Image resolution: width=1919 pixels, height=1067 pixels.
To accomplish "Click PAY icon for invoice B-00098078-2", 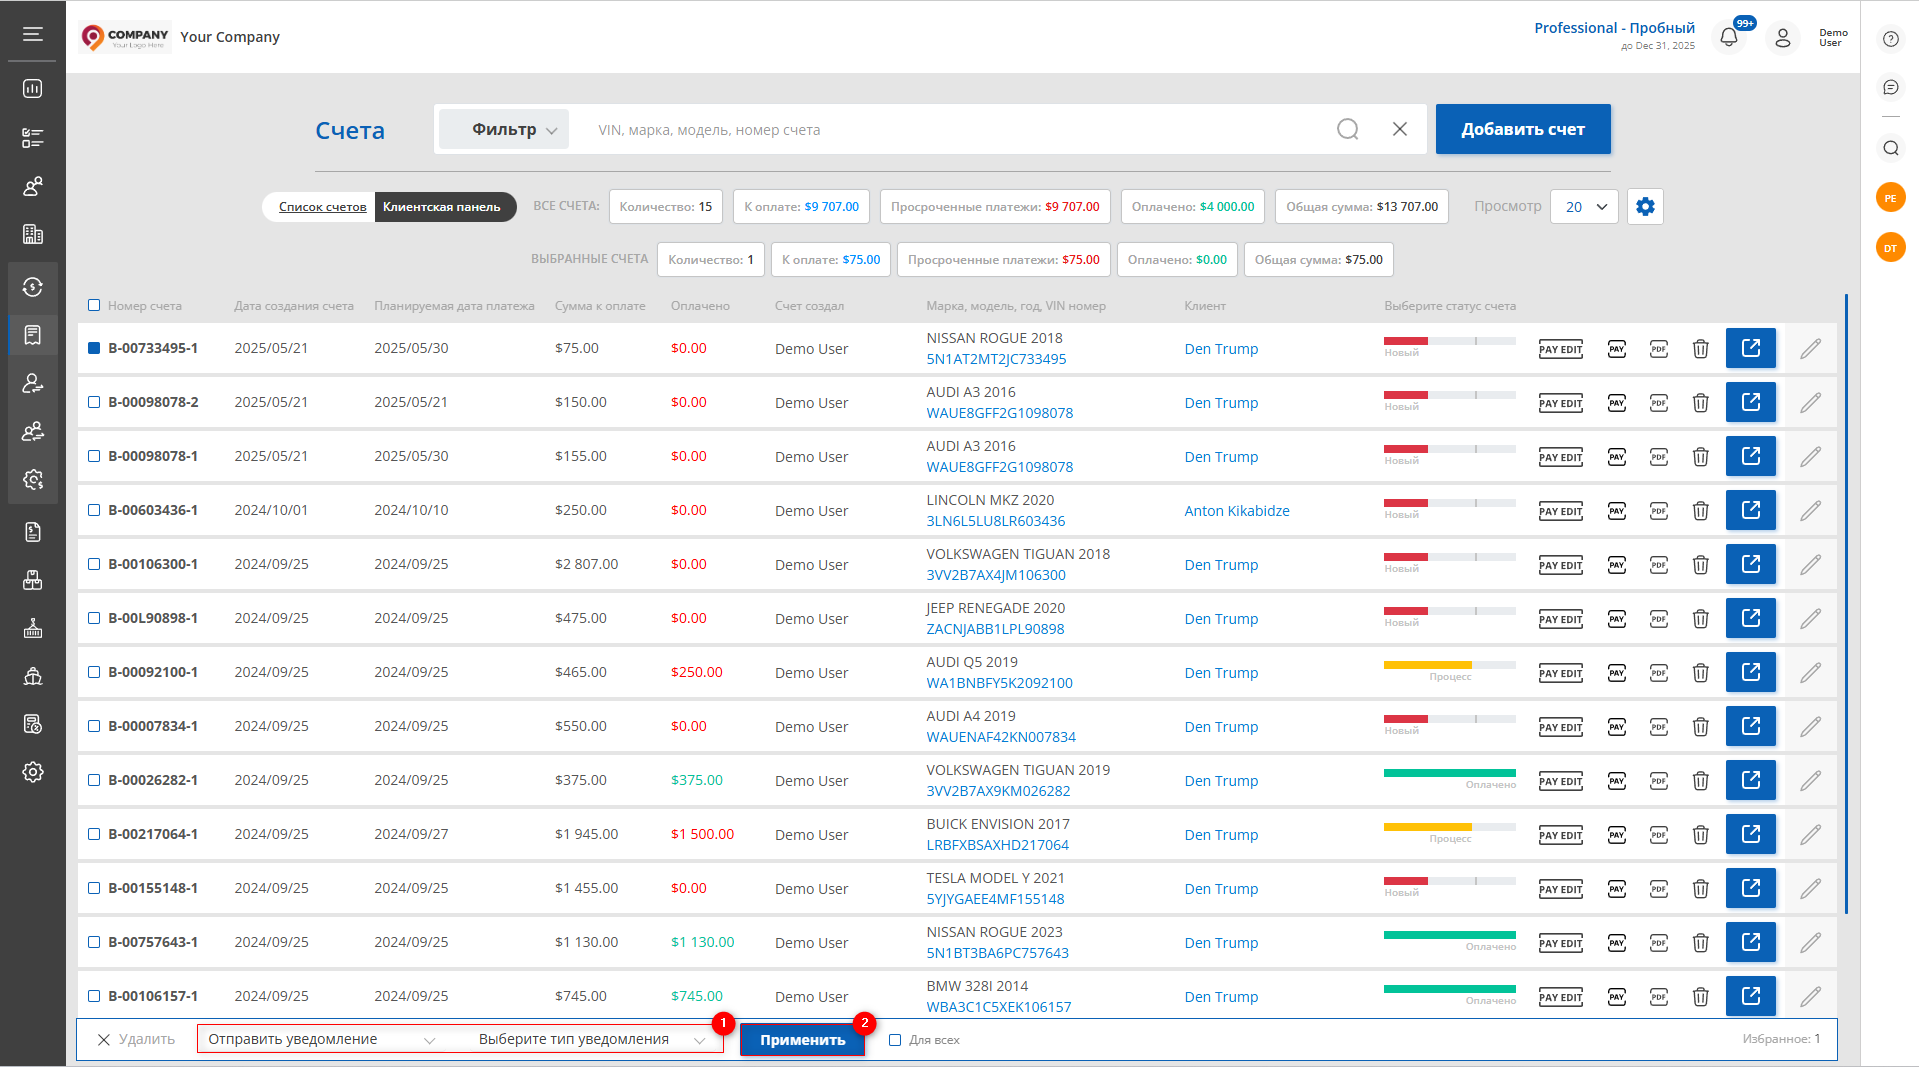I will pyautogui.click(x=1617, y=403).
